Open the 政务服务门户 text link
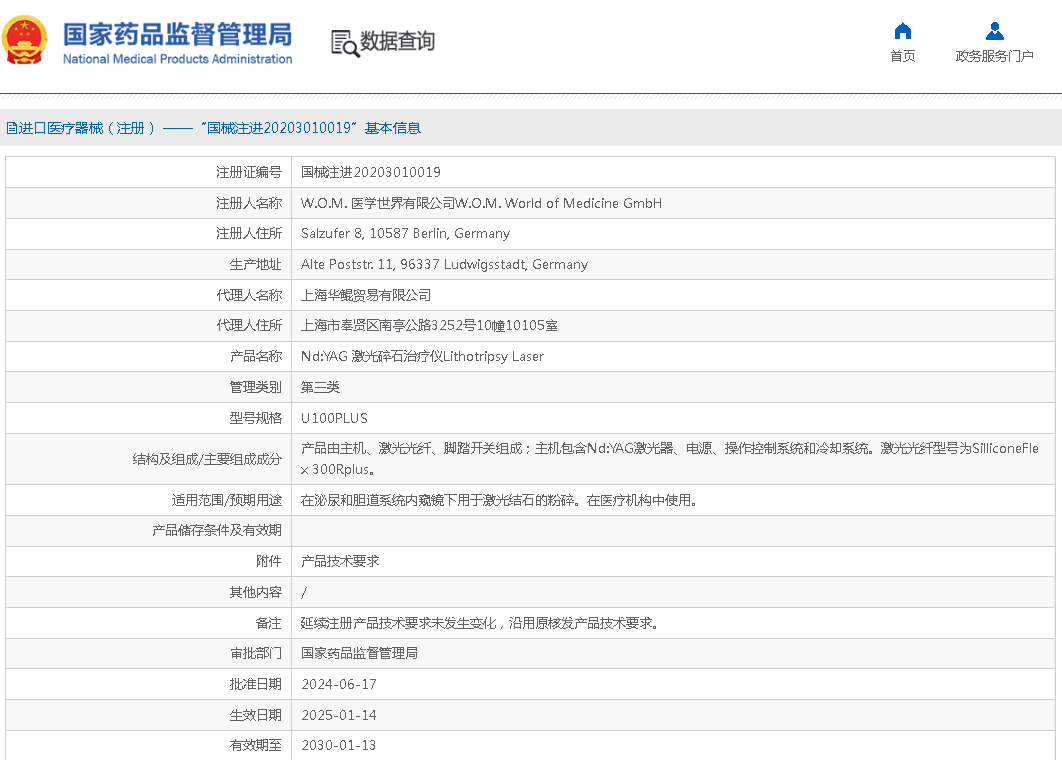 (x=994, y=56)
